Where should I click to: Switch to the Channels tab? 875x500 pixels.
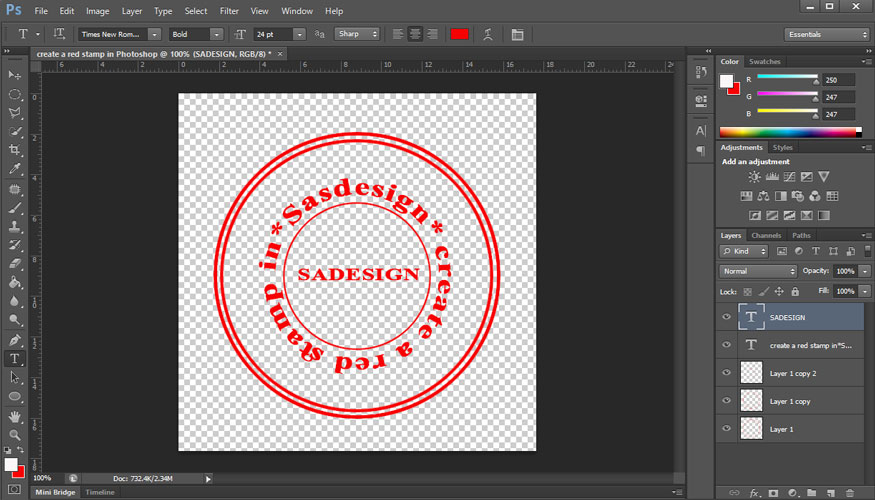(766, 235)
